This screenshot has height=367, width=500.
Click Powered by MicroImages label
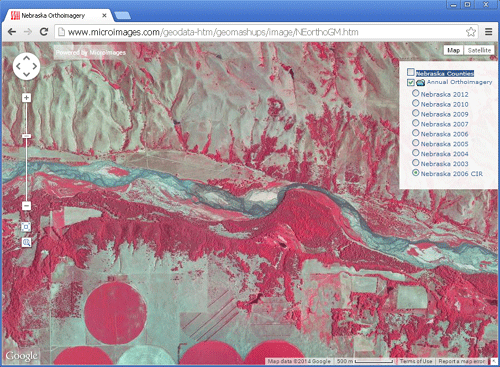91,52
